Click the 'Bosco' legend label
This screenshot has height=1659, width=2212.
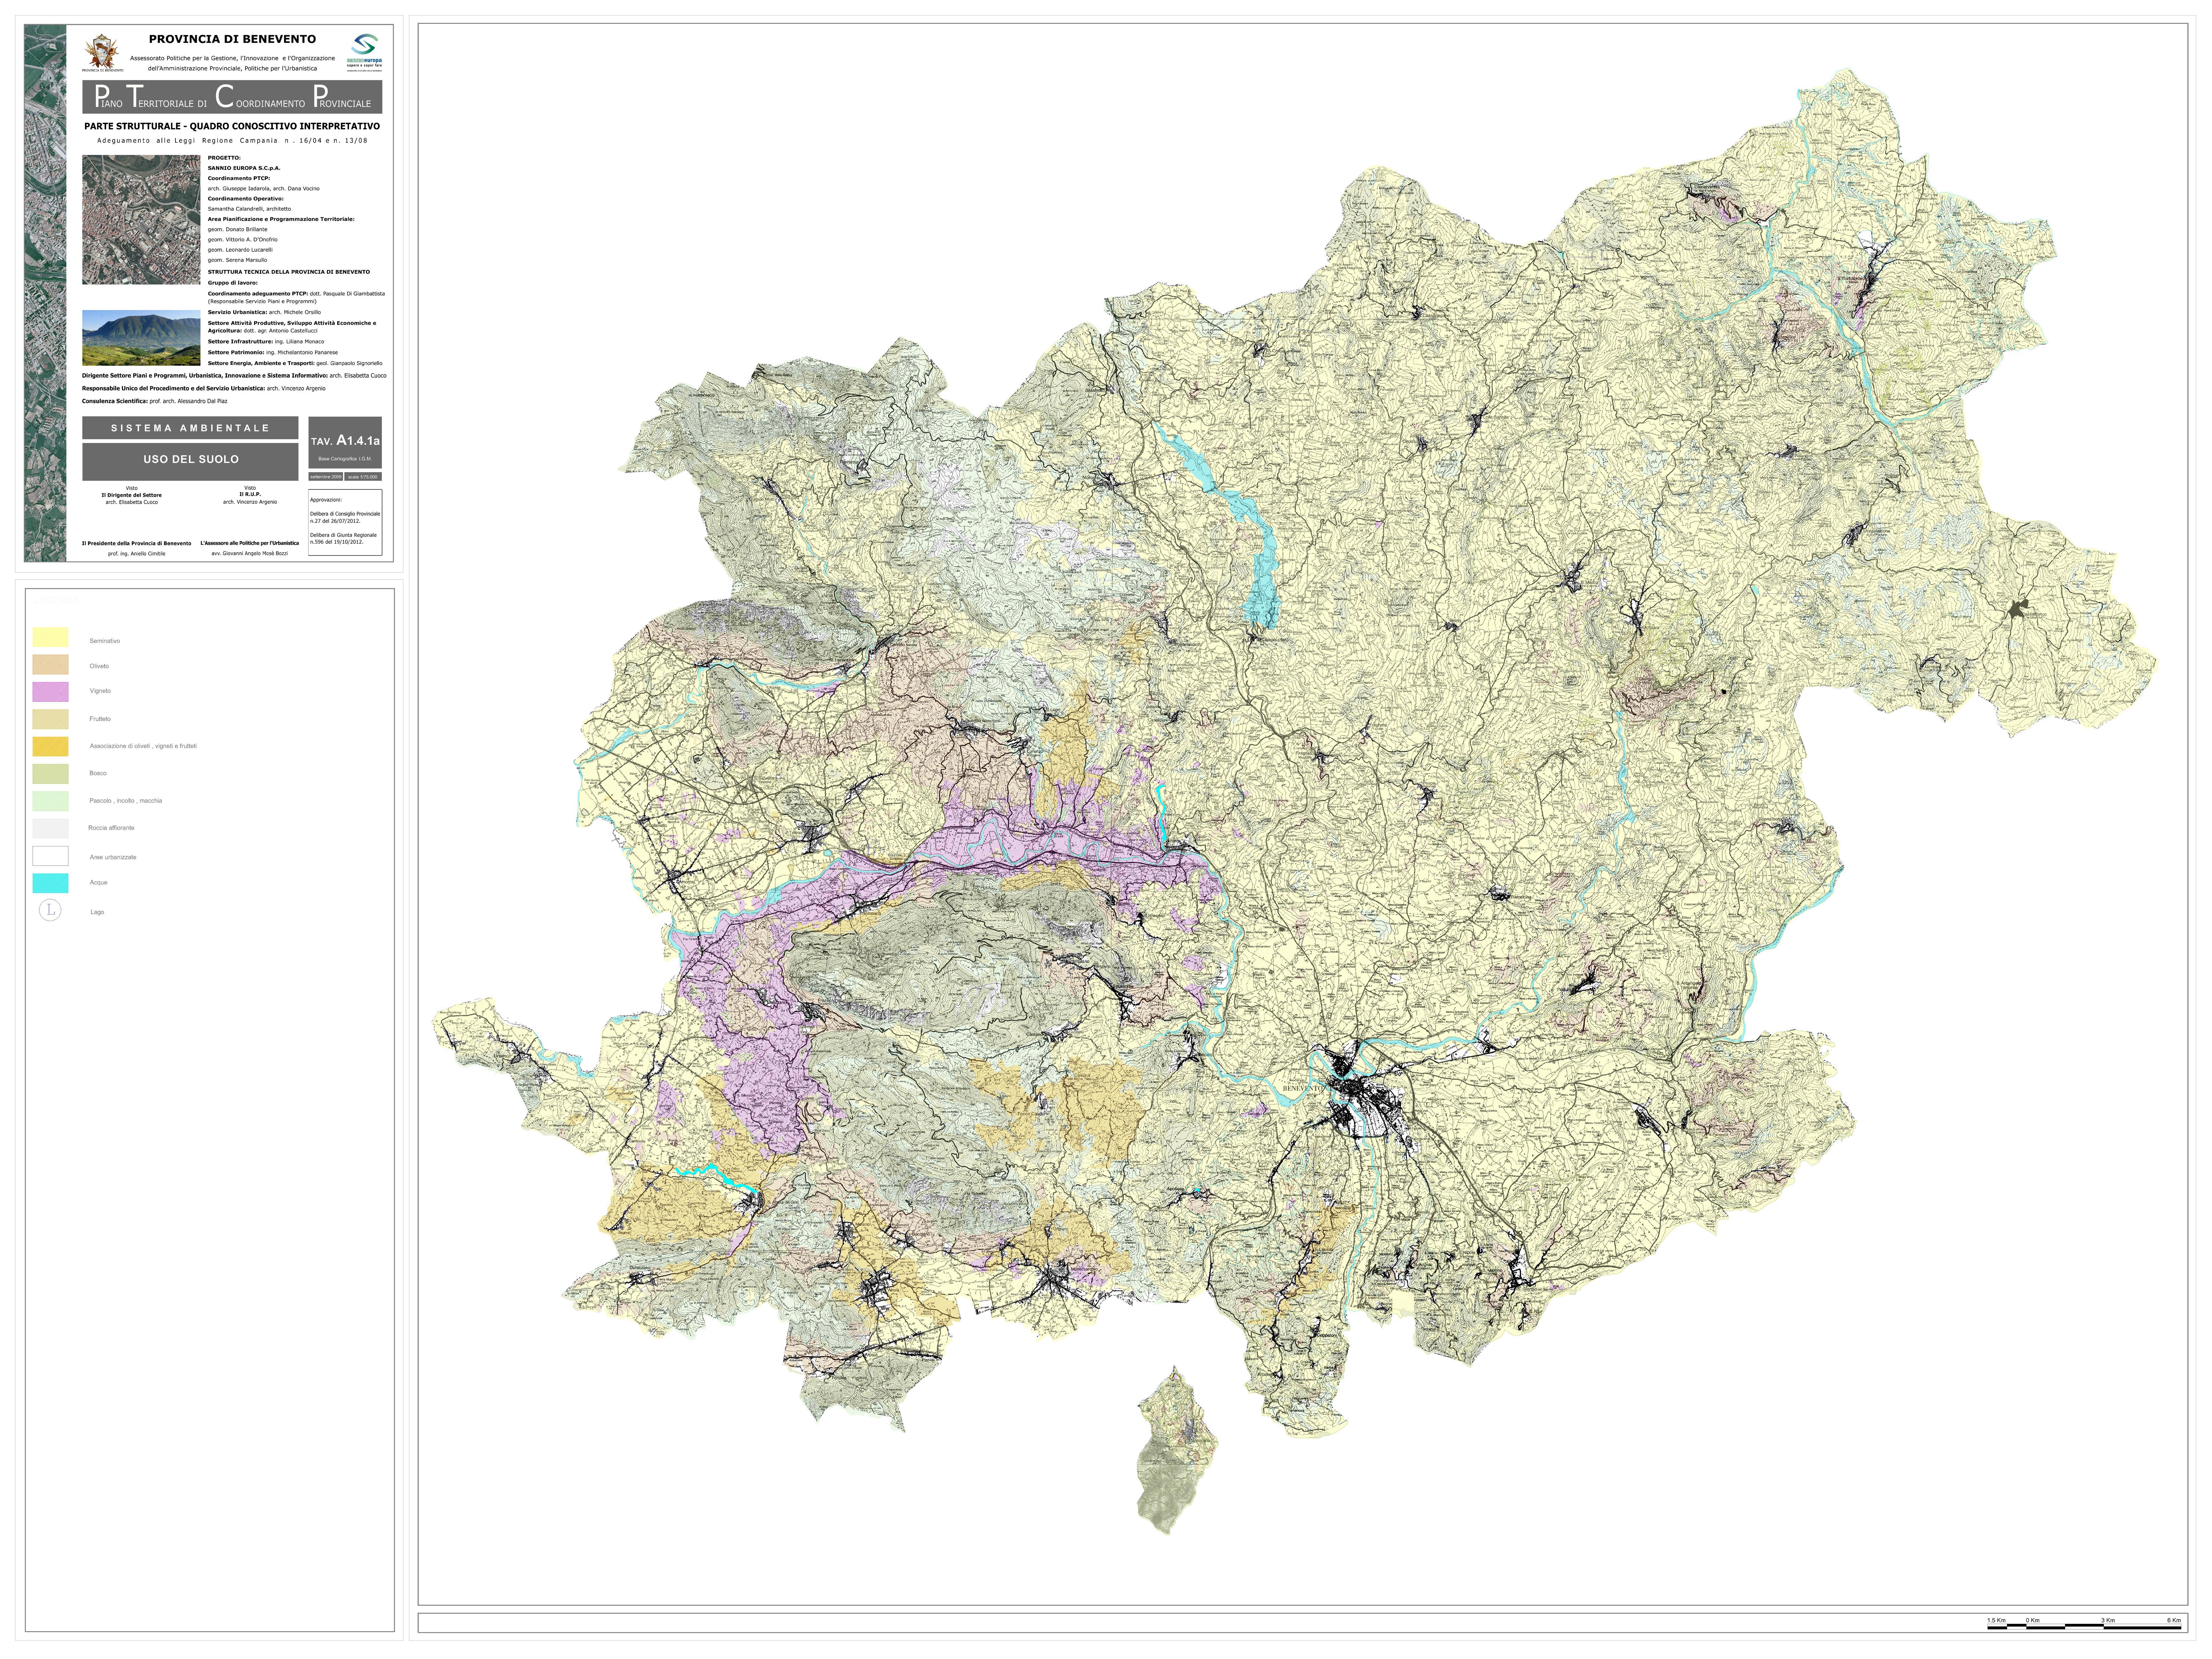(x=98, y=773)
